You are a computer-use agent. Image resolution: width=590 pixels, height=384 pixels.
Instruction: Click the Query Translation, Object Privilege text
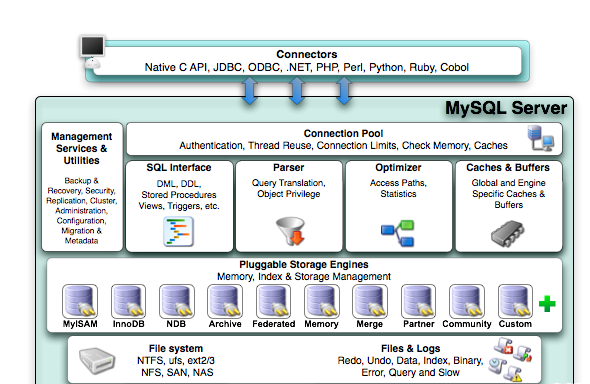click(289, 188)
